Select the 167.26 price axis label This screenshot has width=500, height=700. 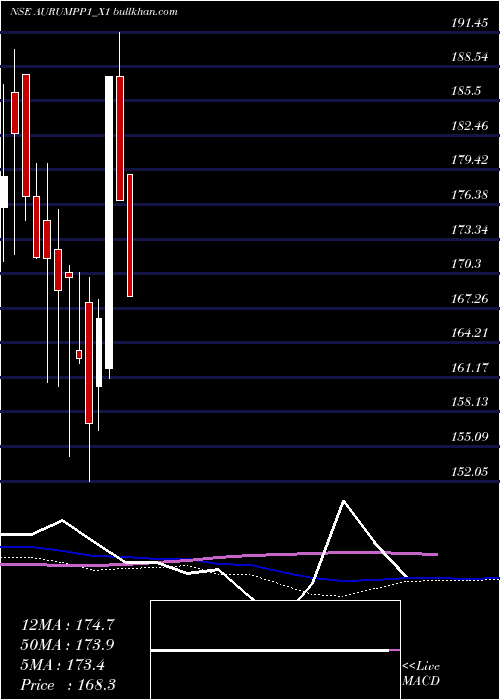470,298
